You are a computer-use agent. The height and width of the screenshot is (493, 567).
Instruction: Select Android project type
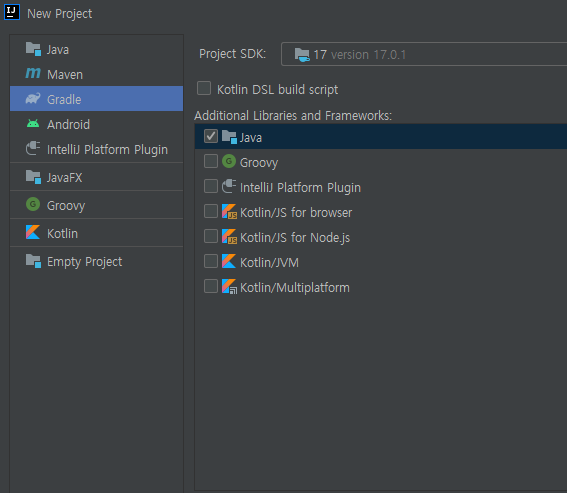click(x=97, y=124)
